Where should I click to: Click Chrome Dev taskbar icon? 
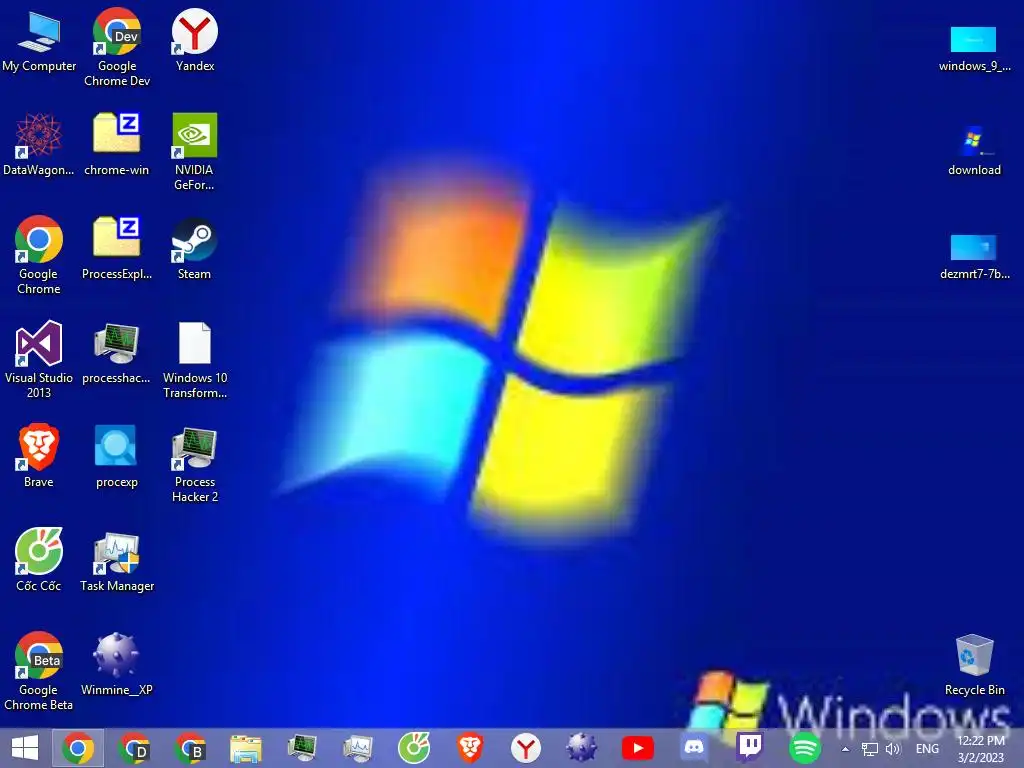point(134,748)
